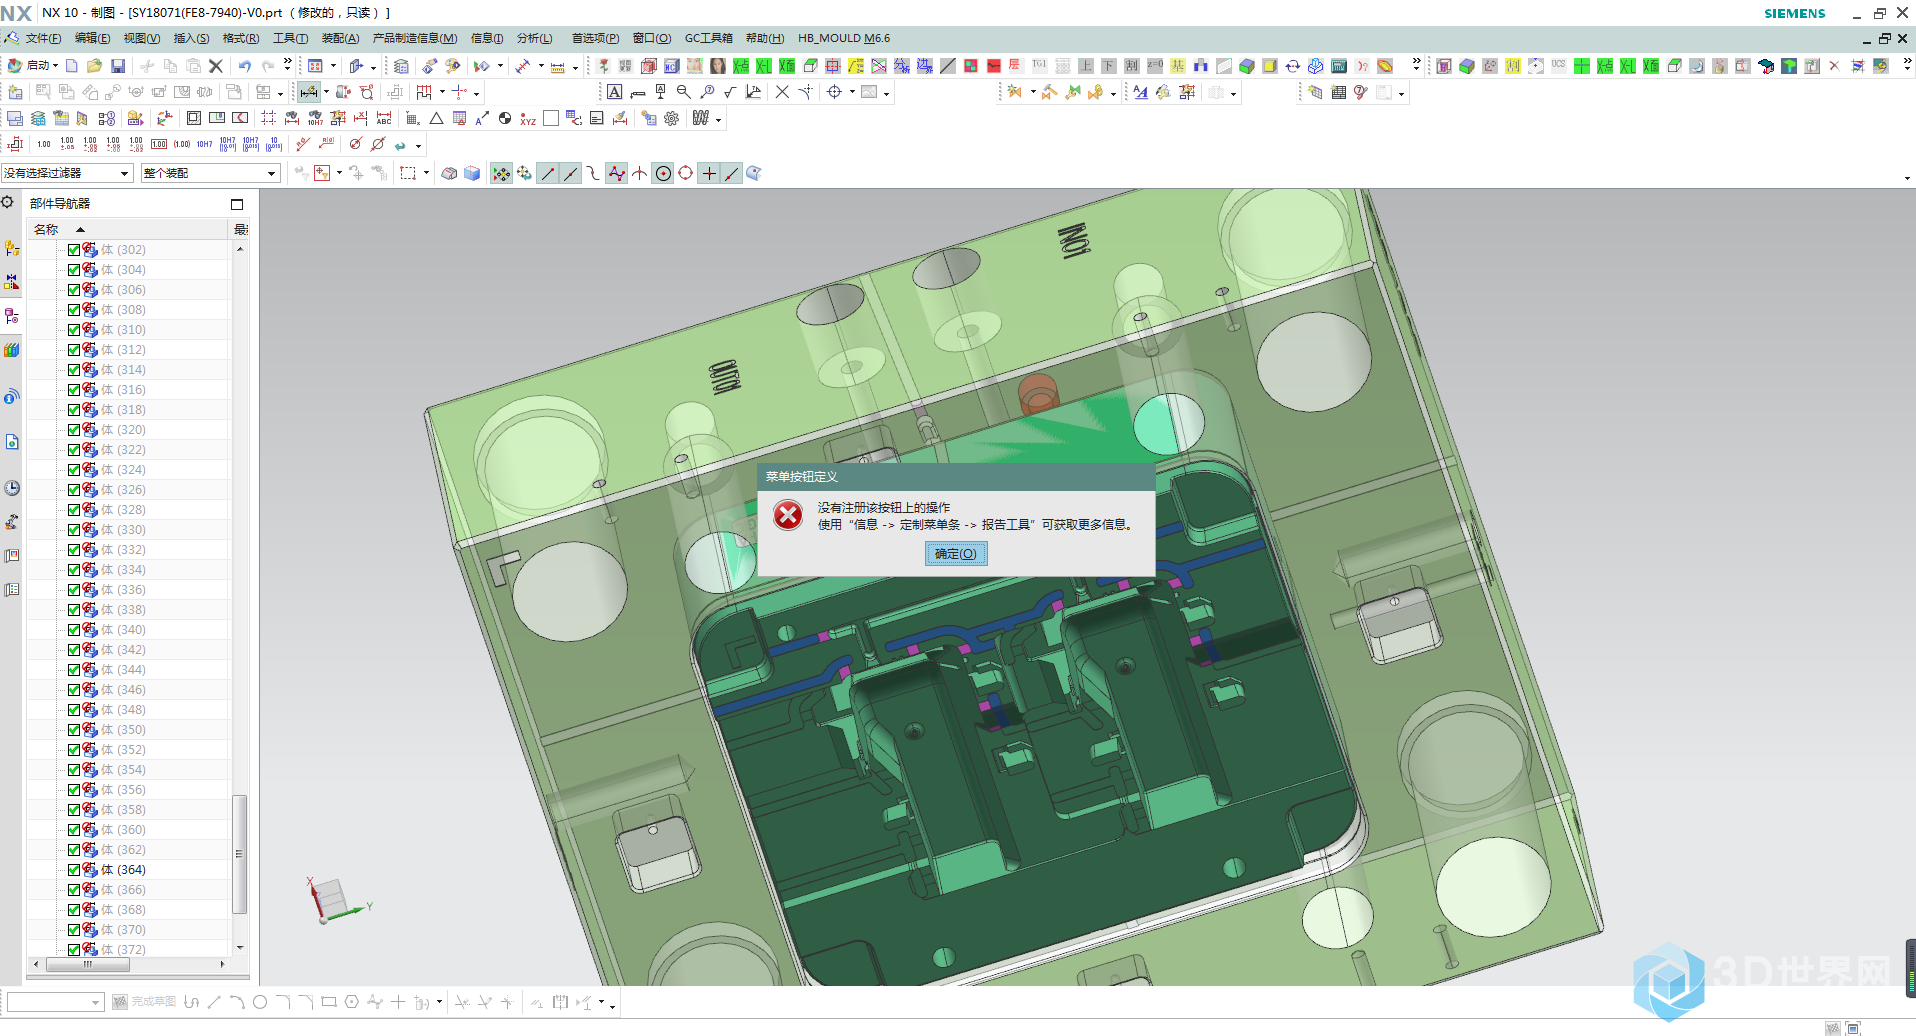Click the 割 cut icon with gray background
This screenshot has width=1916, height=1036.
click(x=1131, y=66)
